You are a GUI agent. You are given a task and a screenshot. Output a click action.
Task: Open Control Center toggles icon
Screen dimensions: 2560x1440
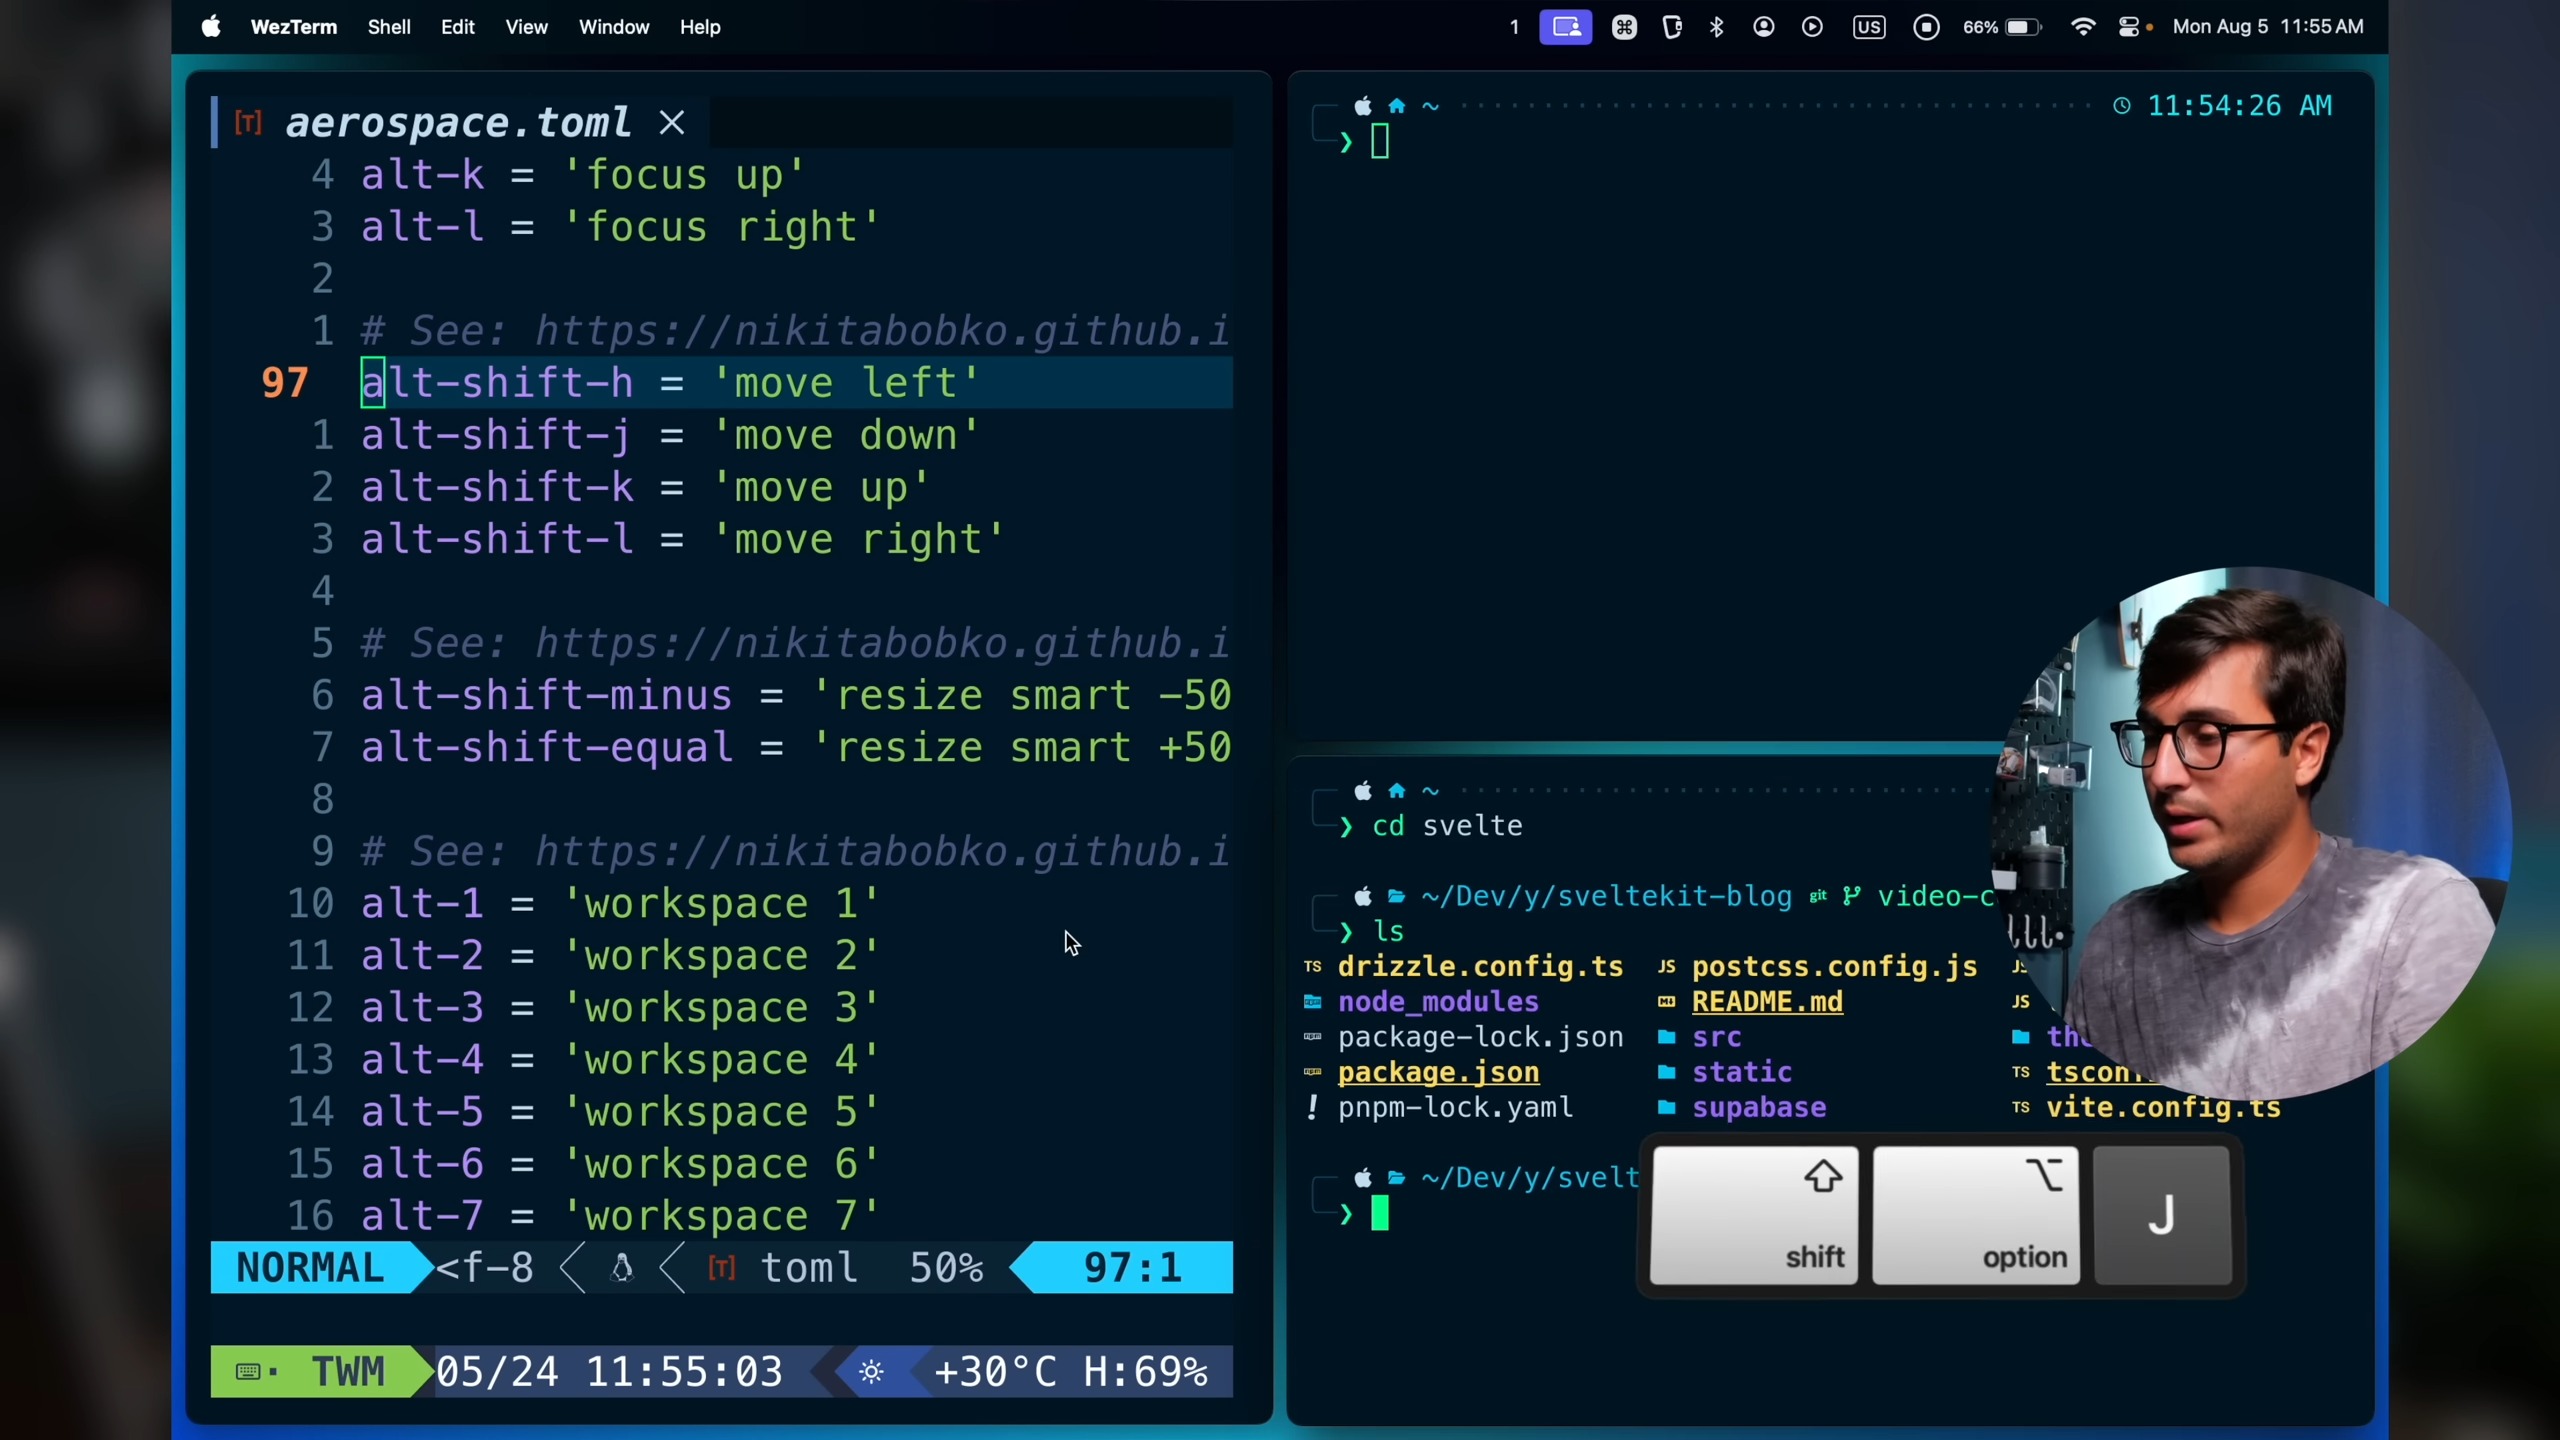(2130, 27)
